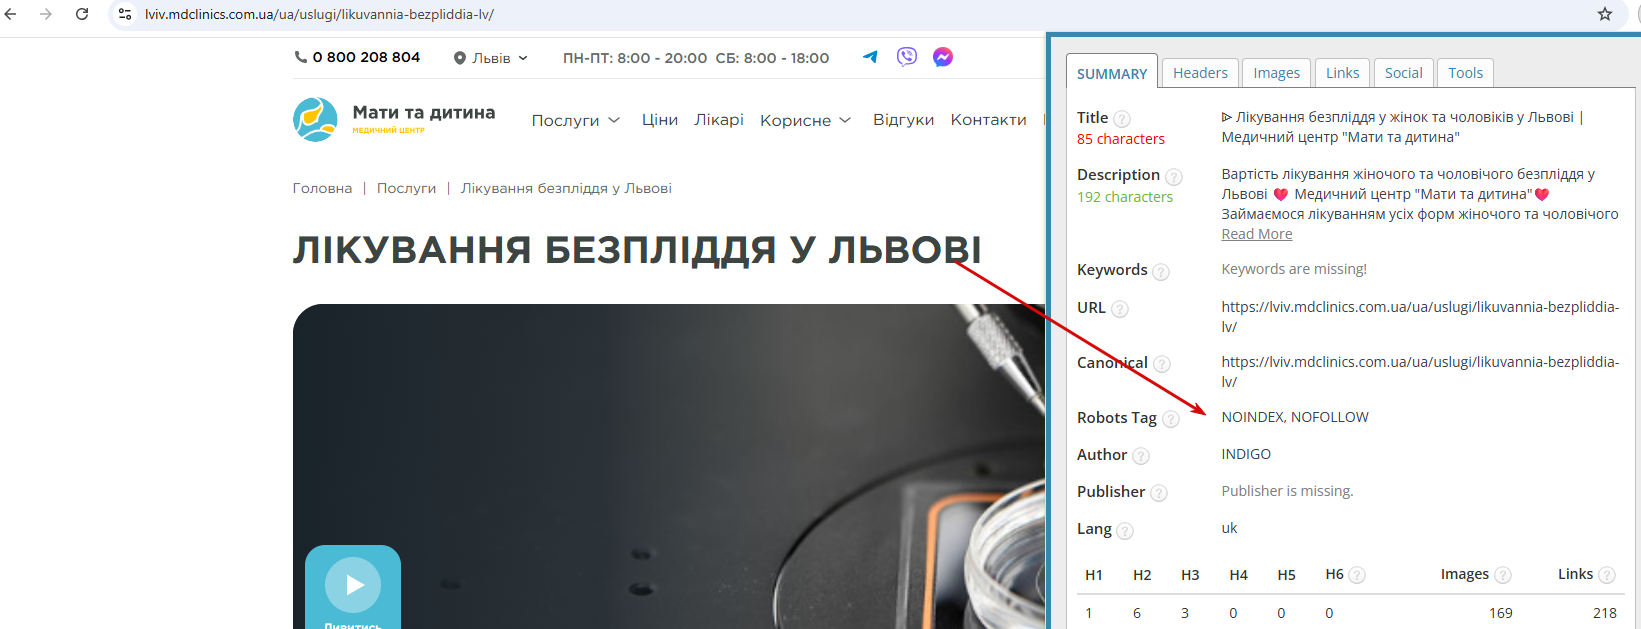Click the Links count value 218
Viewport: 1641px width, 629px height.
pyautogui.click(x=1605, y=613)
